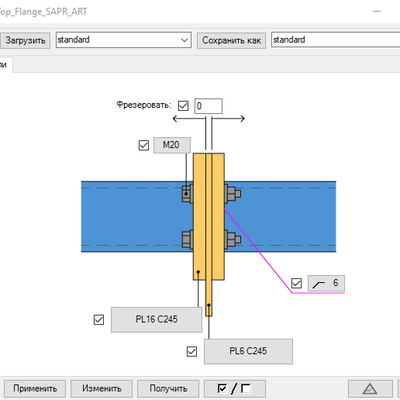Click the checkbox toggle all on/off button
The width and height of the screenshot is (400, 400).
[x=235, y=389]
